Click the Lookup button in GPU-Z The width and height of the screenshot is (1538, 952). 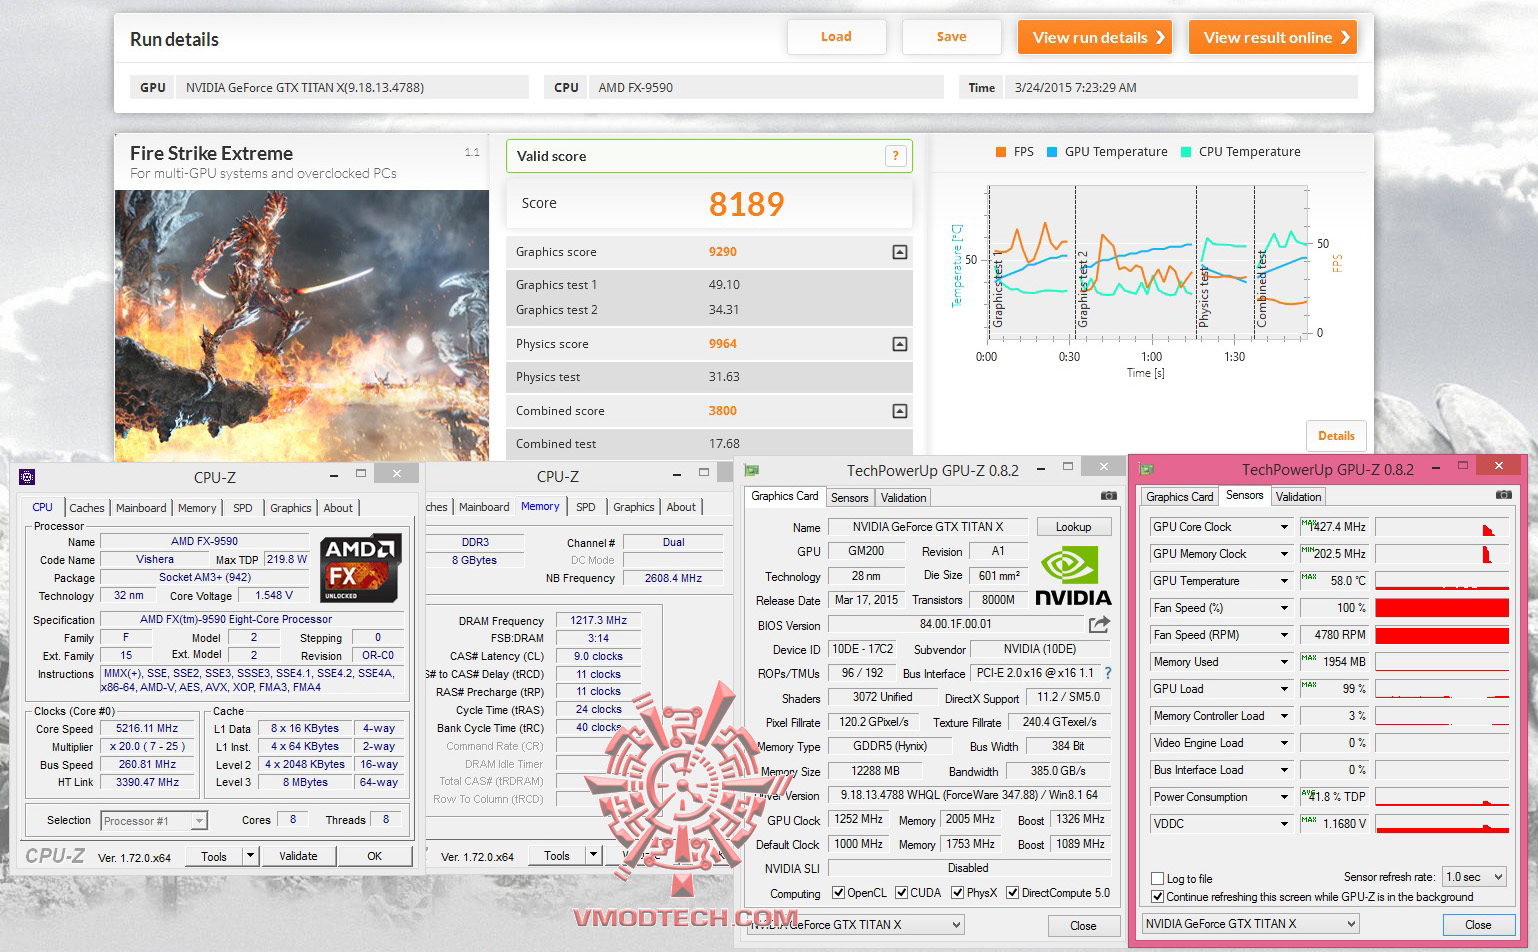[1073, 527]
